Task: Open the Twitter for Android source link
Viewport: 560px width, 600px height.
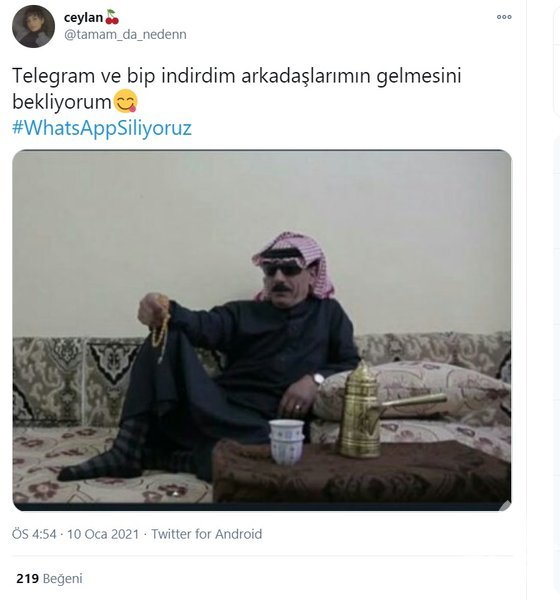Action: 207,534
